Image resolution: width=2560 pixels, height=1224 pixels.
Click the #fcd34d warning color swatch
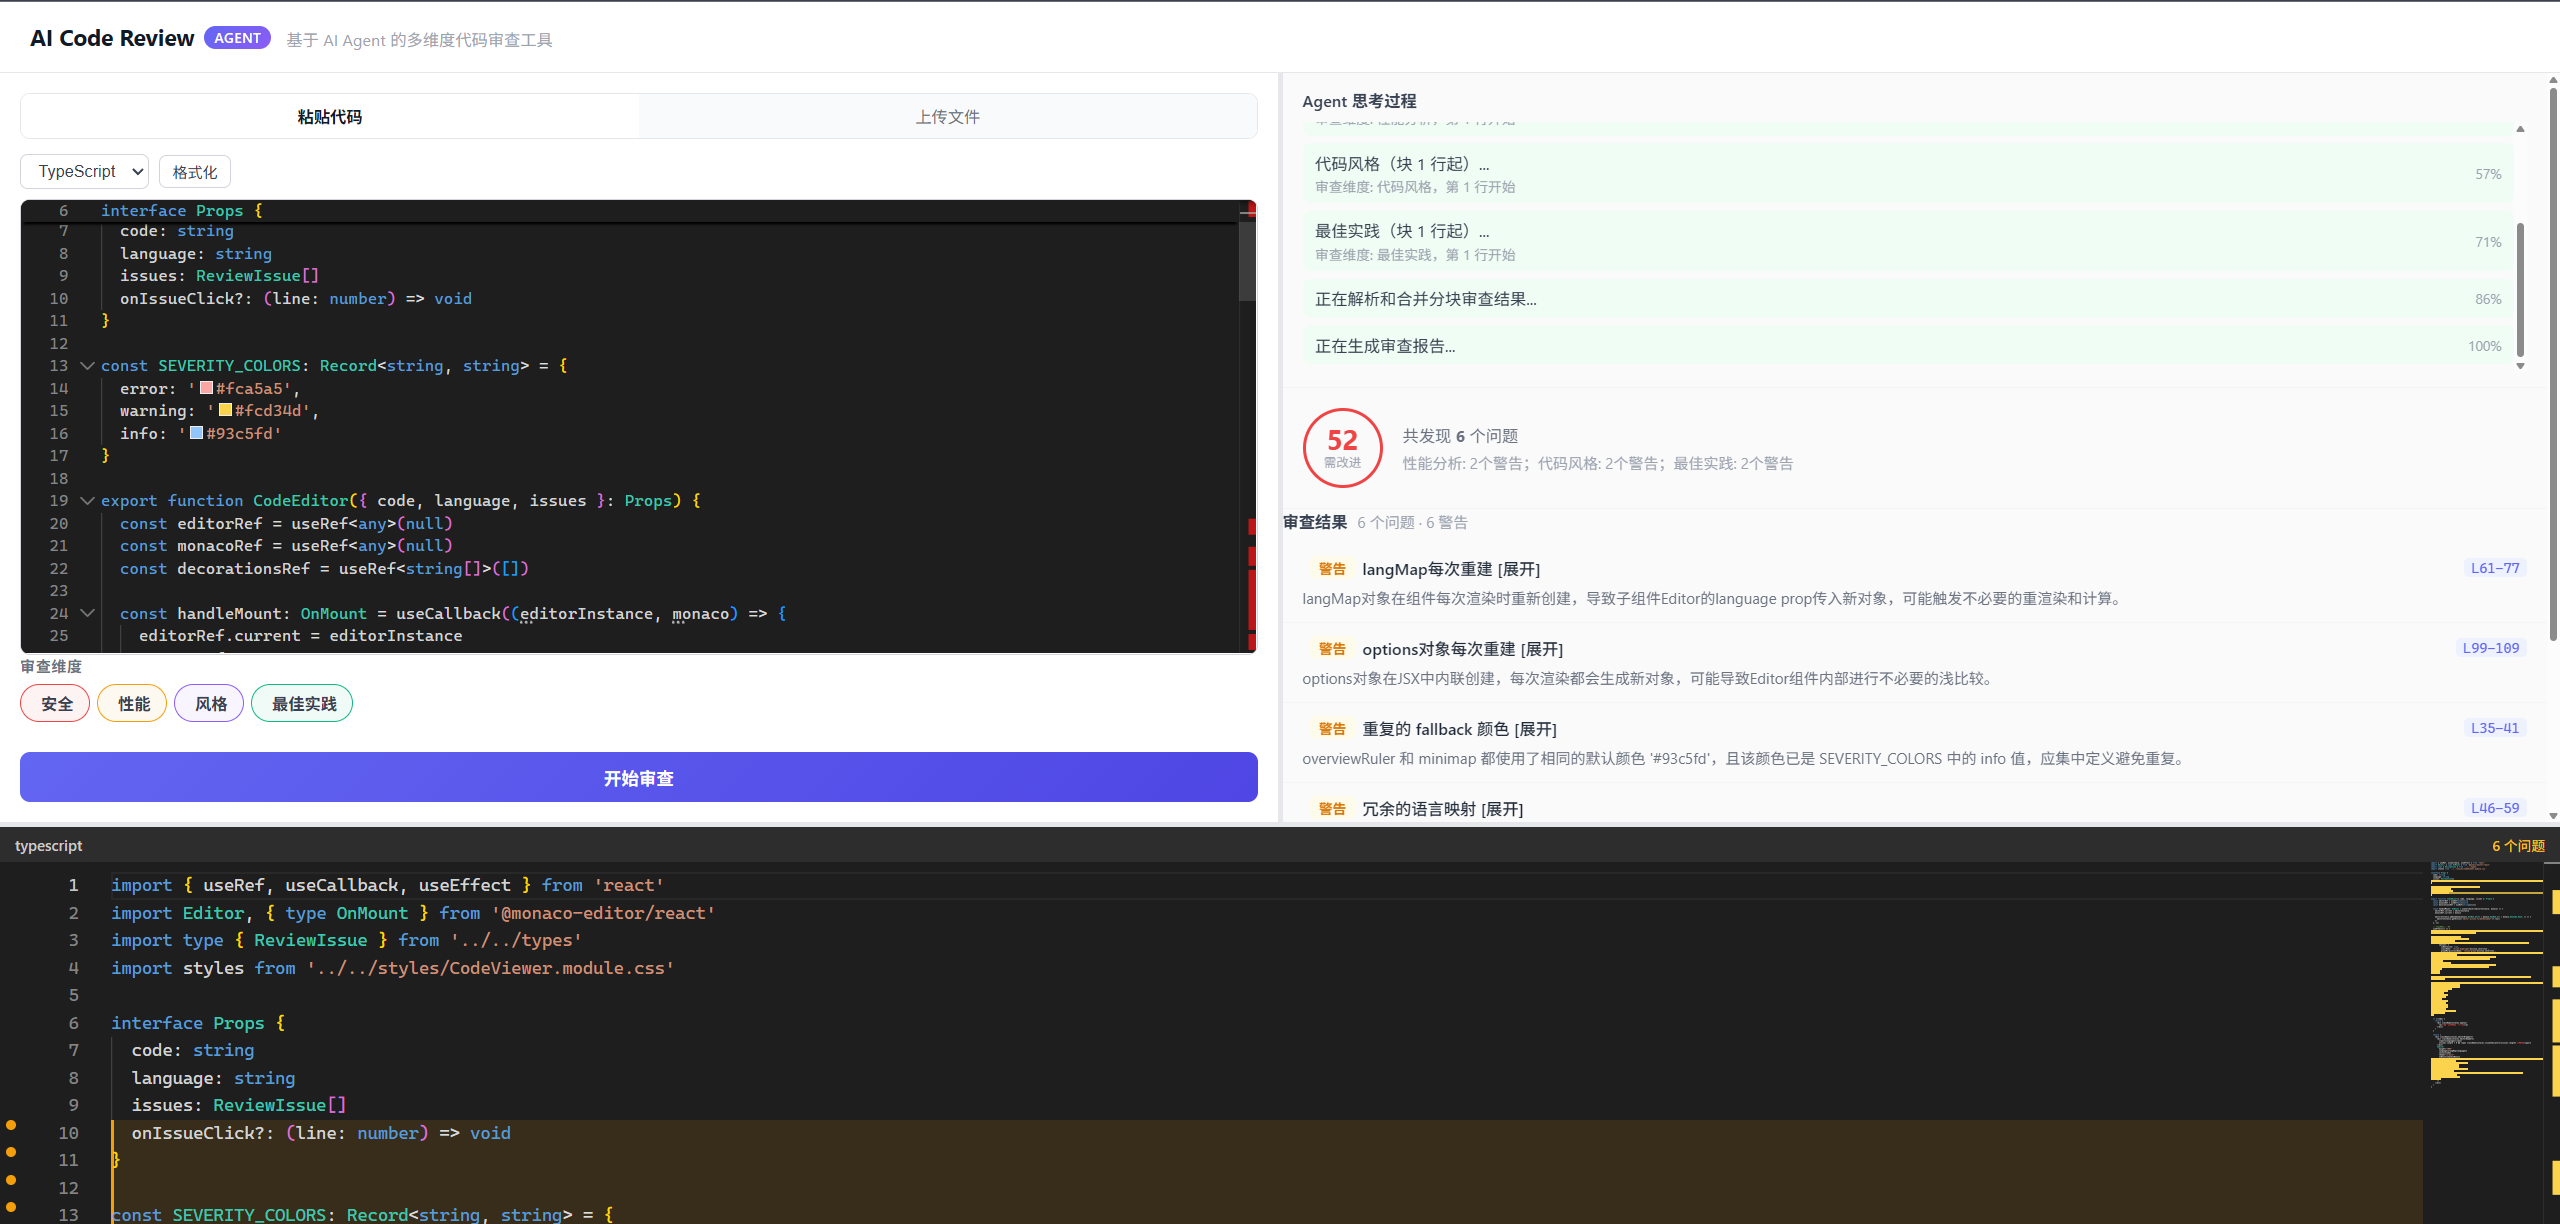226,410
